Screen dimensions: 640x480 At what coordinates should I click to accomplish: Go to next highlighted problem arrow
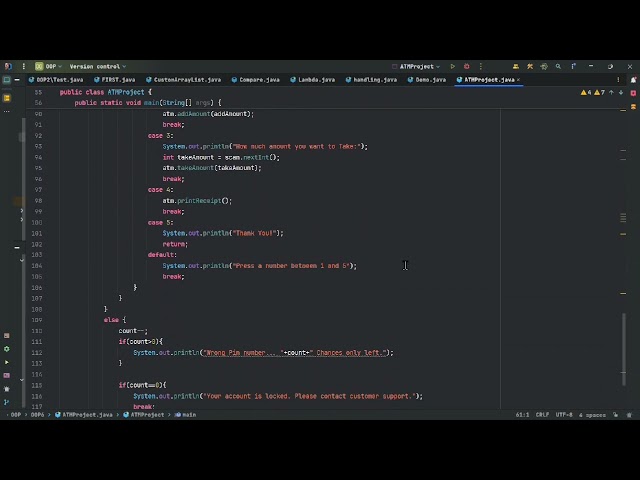[x=621, y=93]
